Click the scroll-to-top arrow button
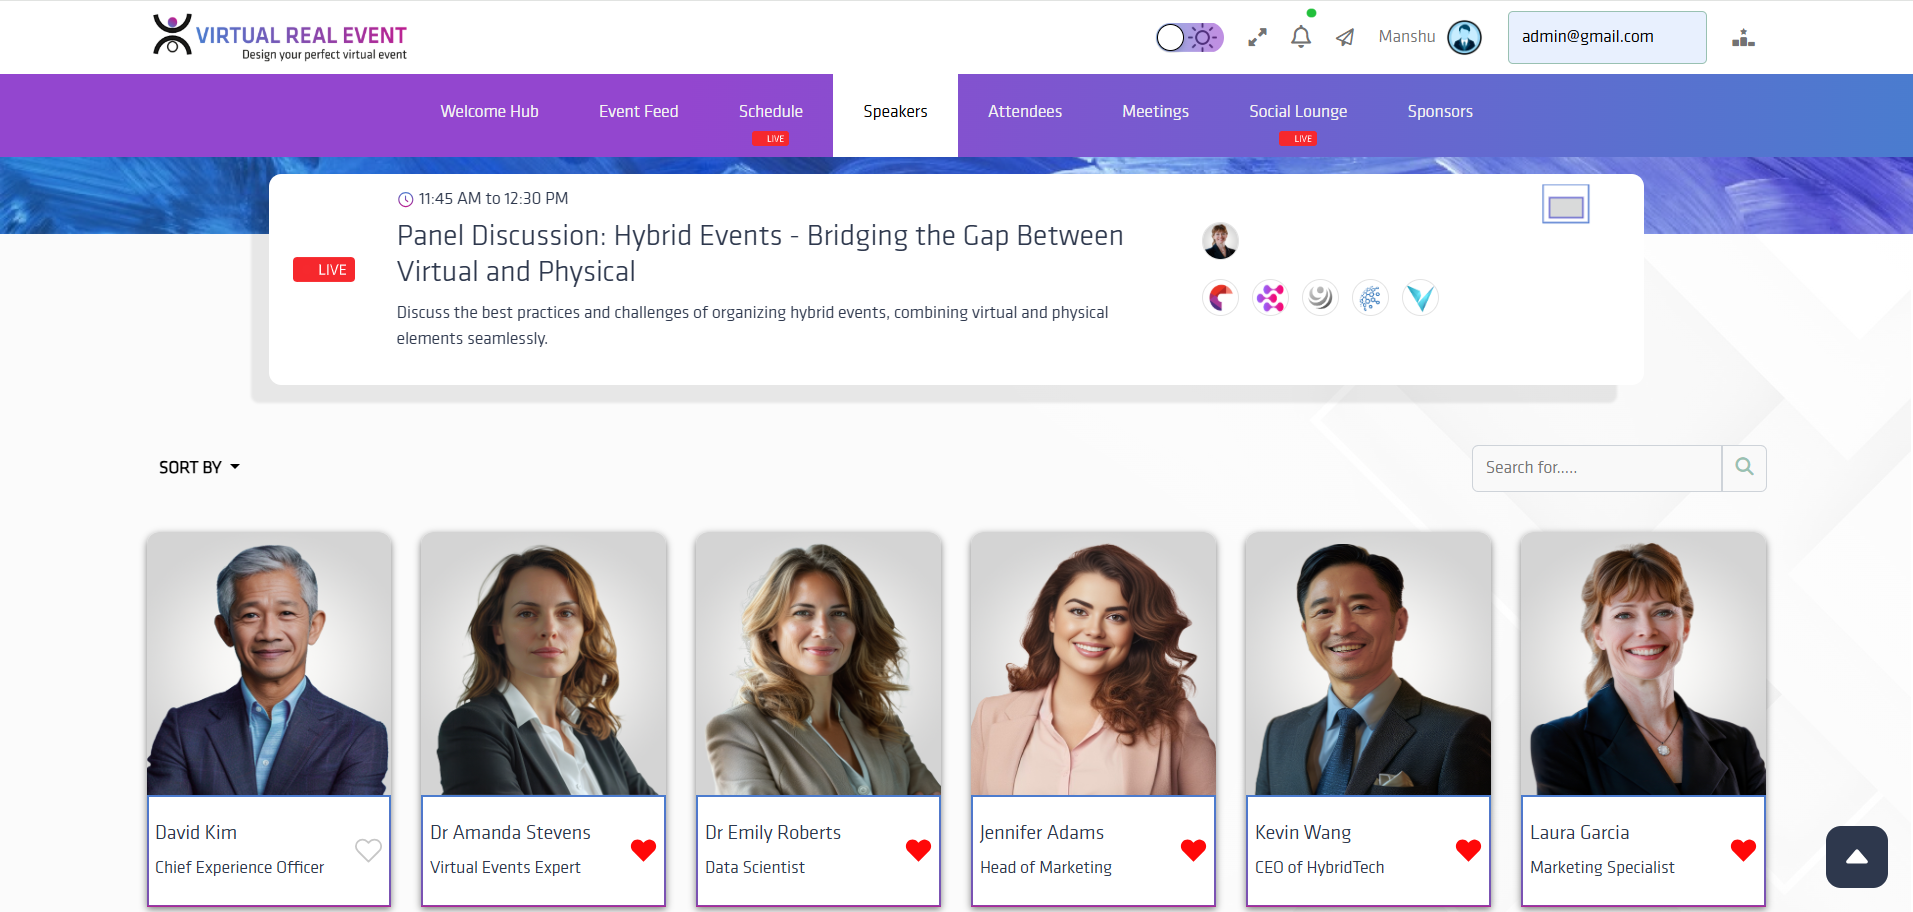Image resolution: width=1913 pixels, height=912 pixels. (1857, 857)
